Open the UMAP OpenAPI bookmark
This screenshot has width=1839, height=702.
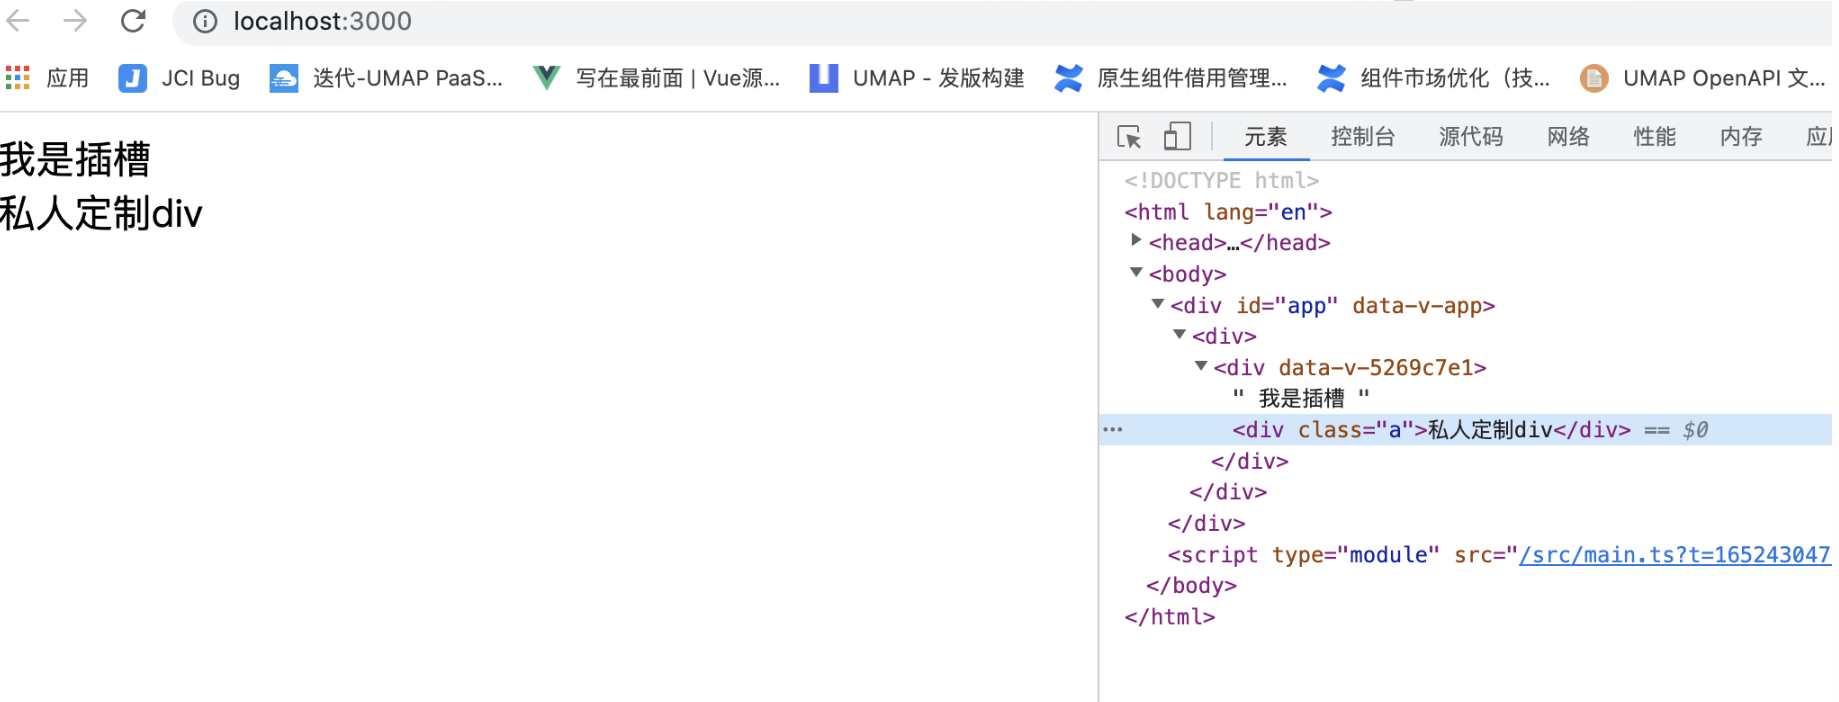coord(1703,78)
